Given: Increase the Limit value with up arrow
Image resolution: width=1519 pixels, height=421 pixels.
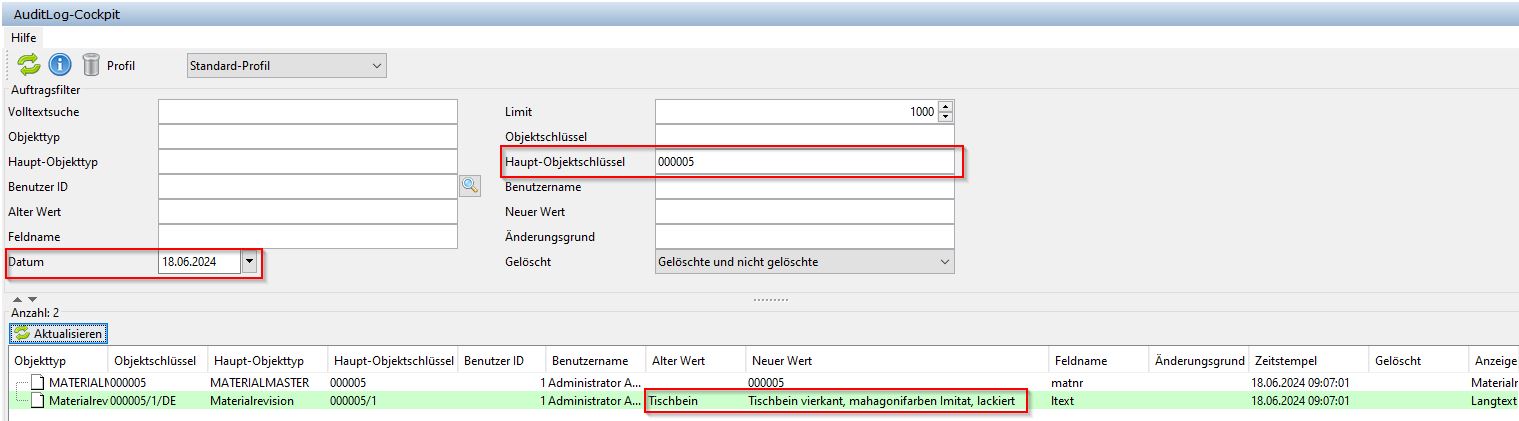Looking at the screenshot, I should coord(946,107).
